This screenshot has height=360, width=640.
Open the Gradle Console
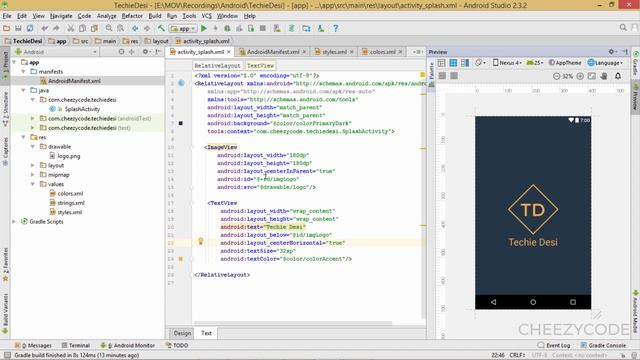(x=603, y=345)
